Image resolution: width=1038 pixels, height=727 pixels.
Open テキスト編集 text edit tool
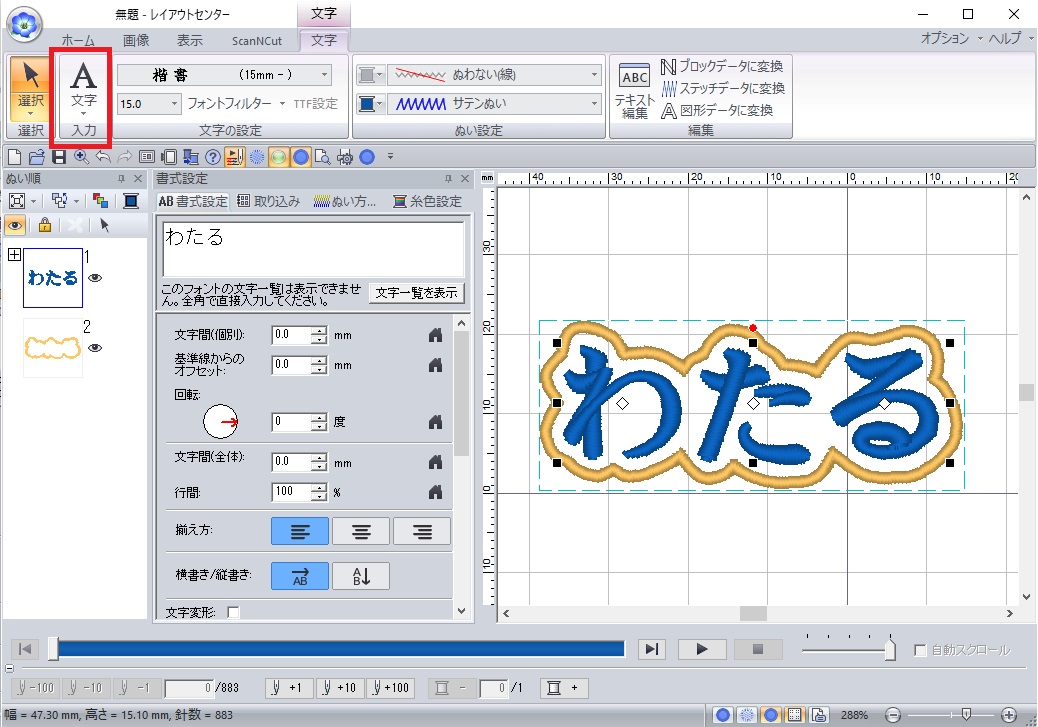[x=634, y=87]
